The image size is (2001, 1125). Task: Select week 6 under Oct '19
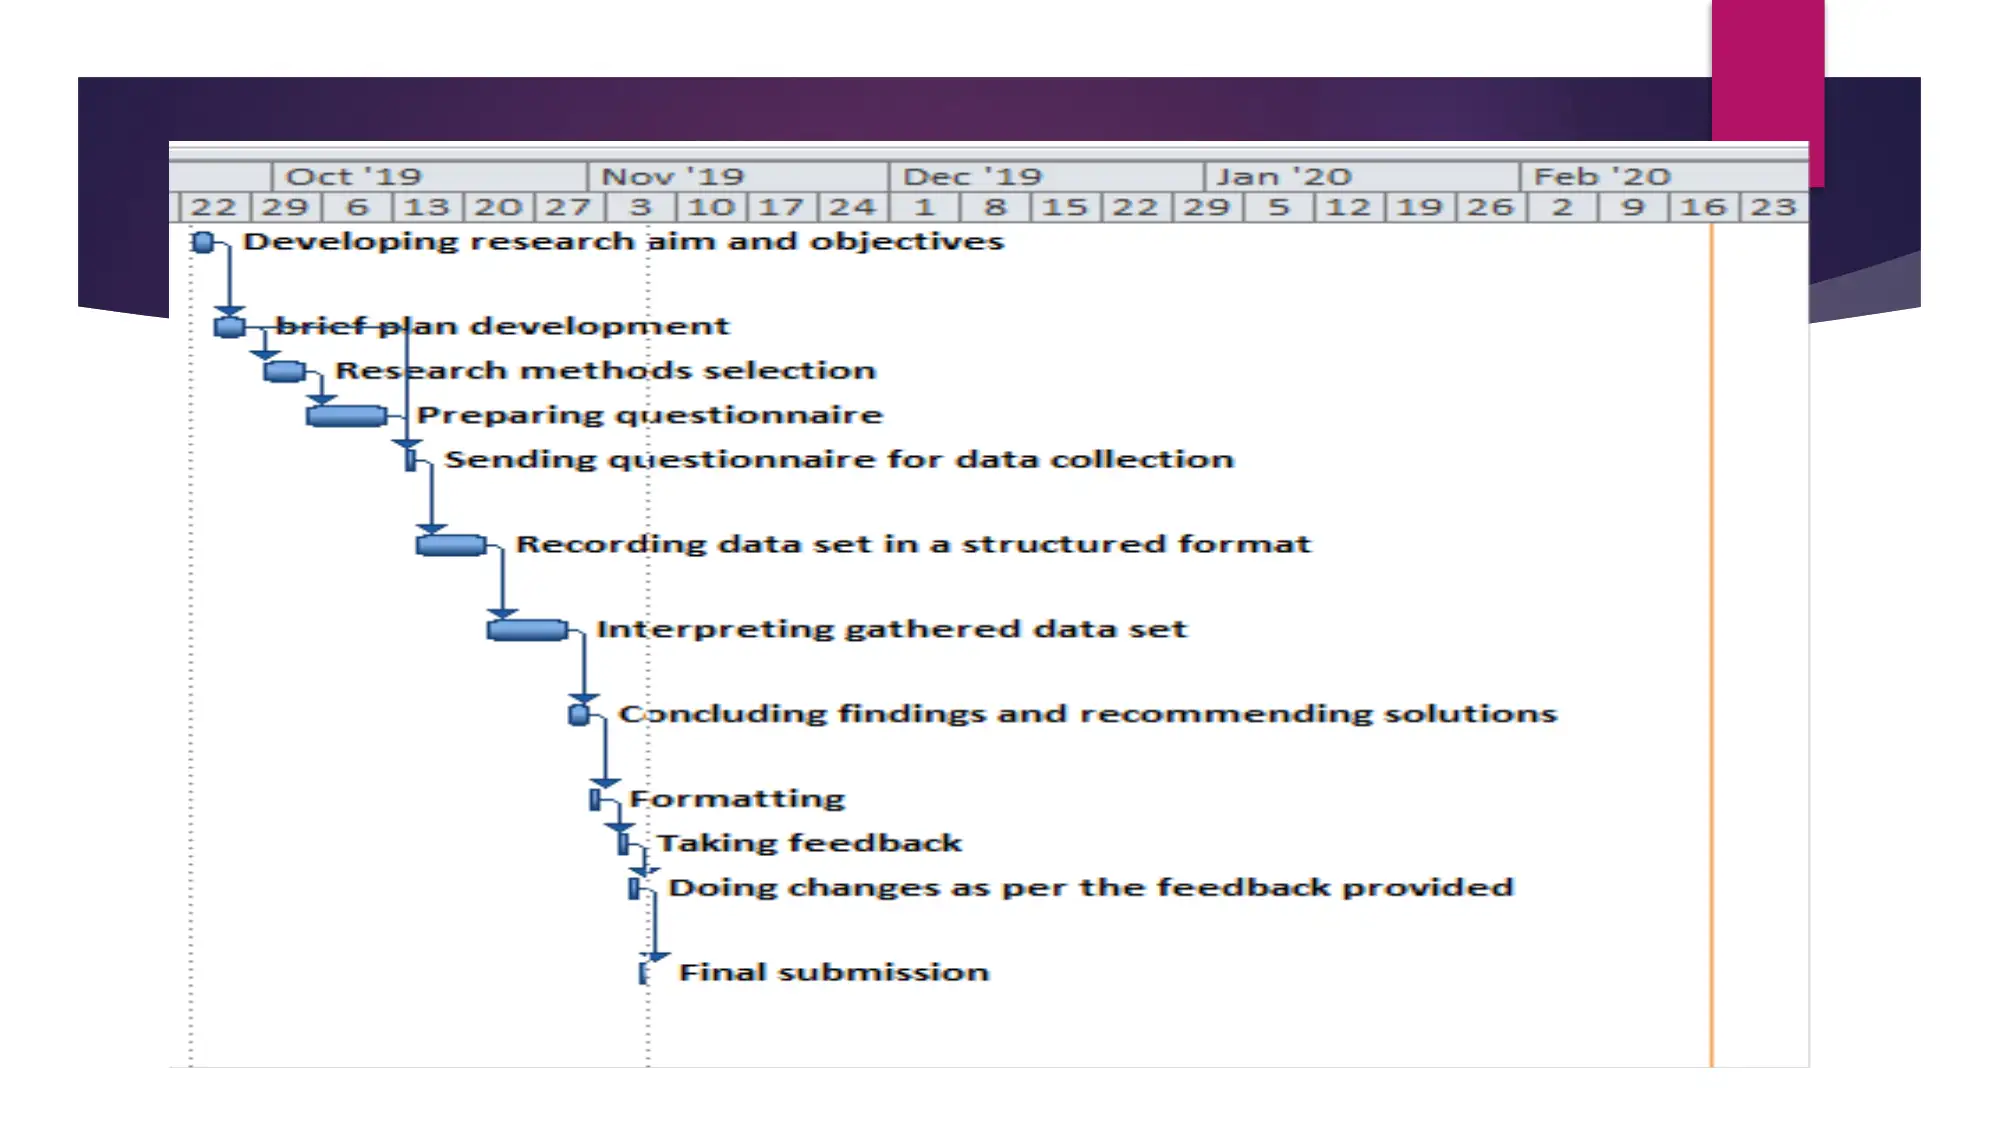(357, 207)
